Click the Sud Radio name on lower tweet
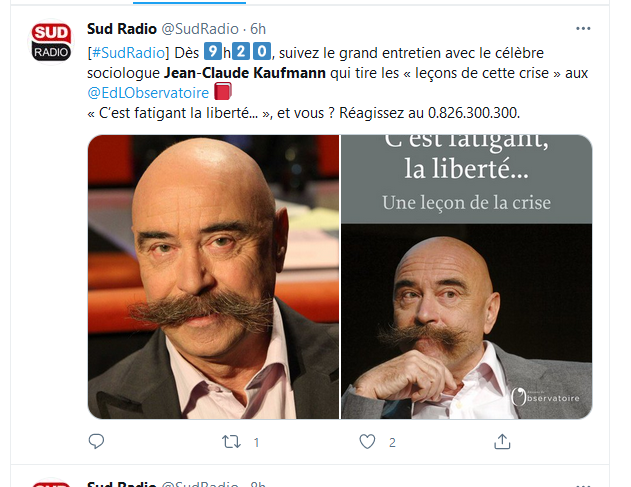This screenshot has height=487, width=631. (122, 483)
